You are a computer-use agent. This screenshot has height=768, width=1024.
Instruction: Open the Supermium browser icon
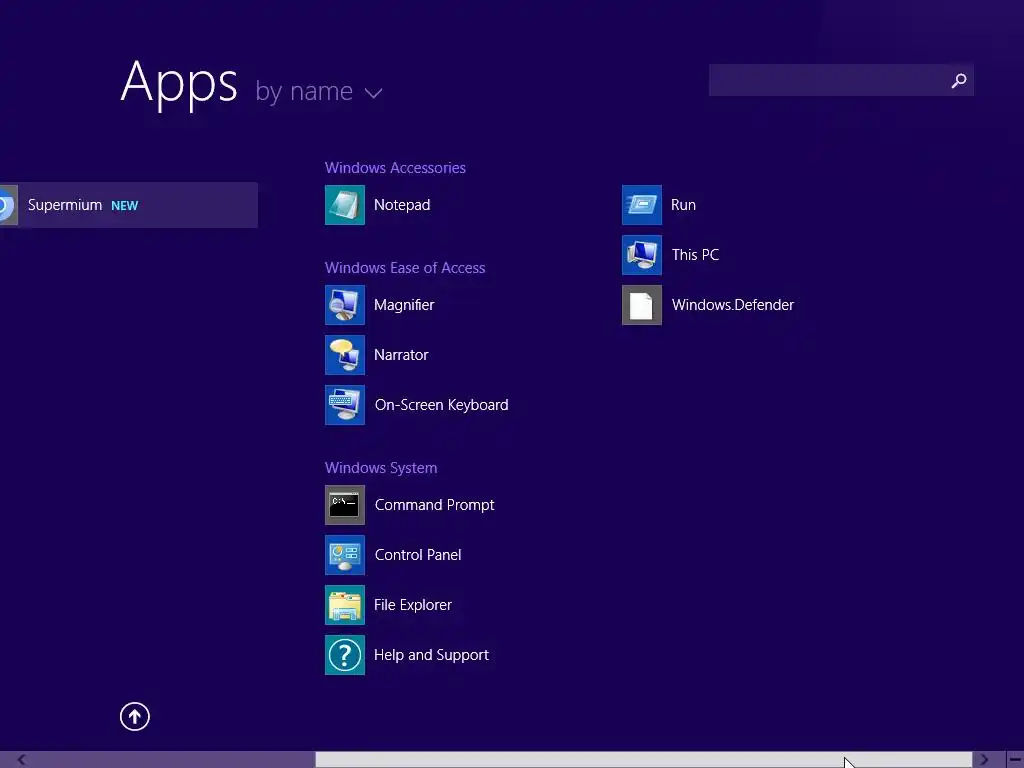pyautogui.click(x=8, y=205)
